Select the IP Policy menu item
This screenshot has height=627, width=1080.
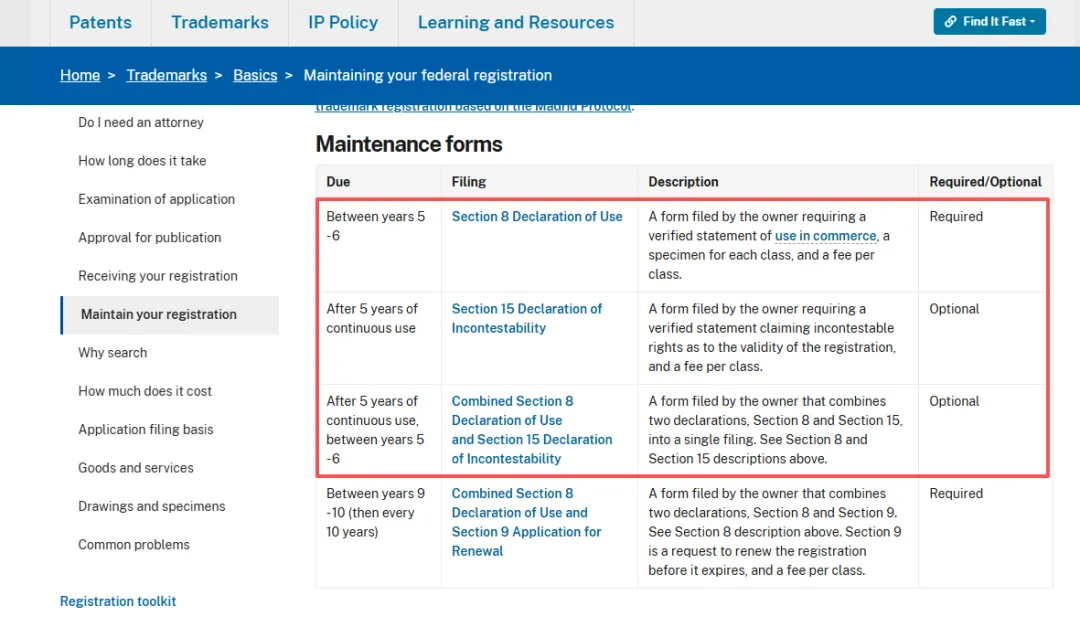tap(343, 22)
